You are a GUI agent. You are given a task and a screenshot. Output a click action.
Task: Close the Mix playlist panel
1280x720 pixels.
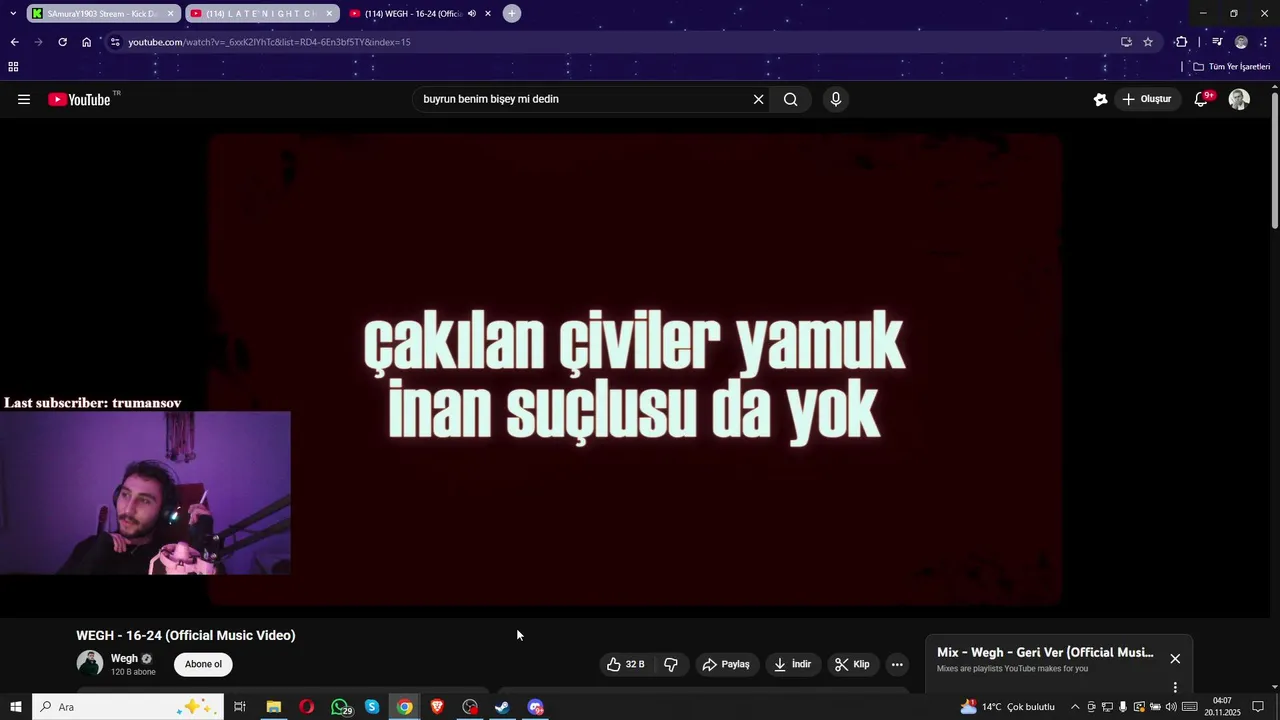pos(1175,658)
